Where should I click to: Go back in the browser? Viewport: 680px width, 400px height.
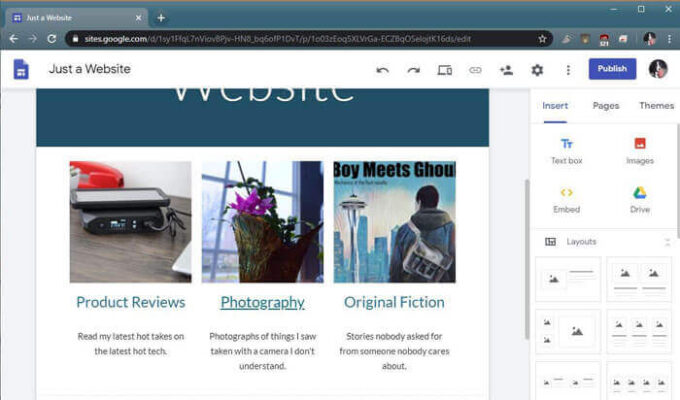click(x=14, y=39)
